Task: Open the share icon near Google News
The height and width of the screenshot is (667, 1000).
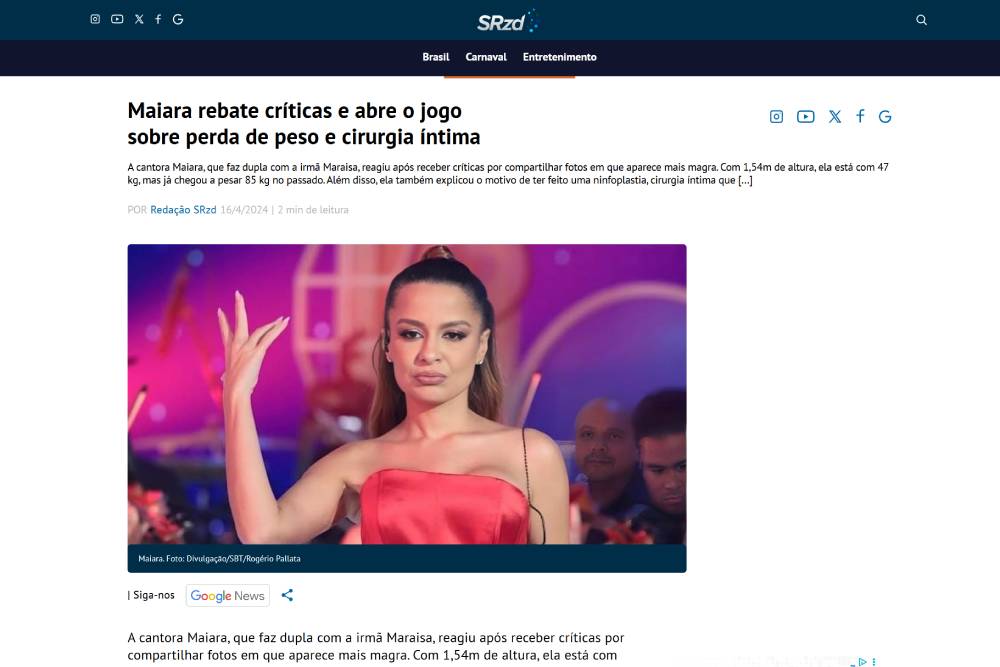Action: click(288, 595)
